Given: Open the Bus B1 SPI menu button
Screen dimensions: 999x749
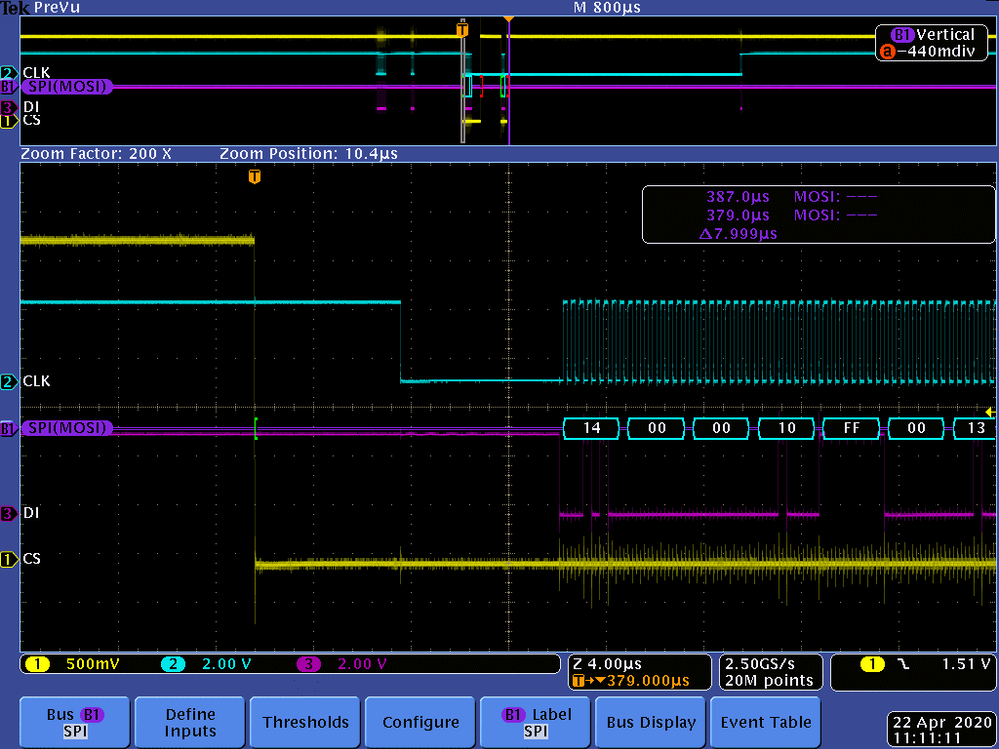Looking at the screenshot, I should (75, 722).
